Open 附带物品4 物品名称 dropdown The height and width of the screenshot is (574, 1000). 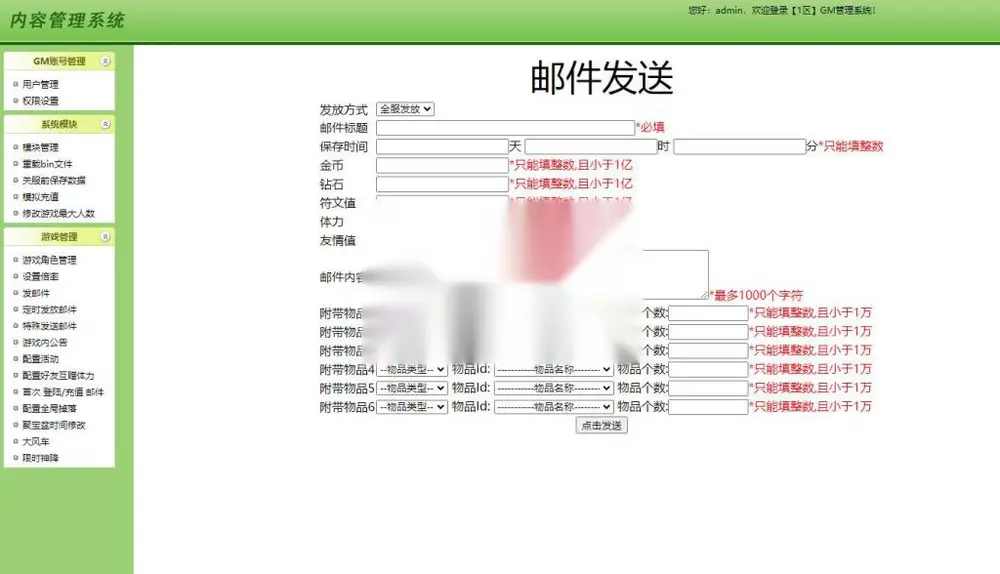[x=554, y=369]
